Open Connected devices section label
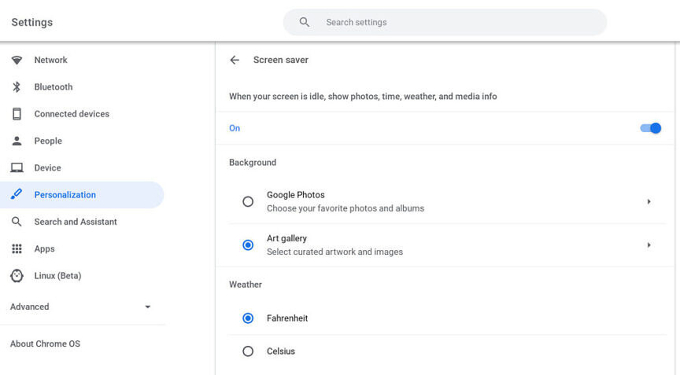 [72, 114]
